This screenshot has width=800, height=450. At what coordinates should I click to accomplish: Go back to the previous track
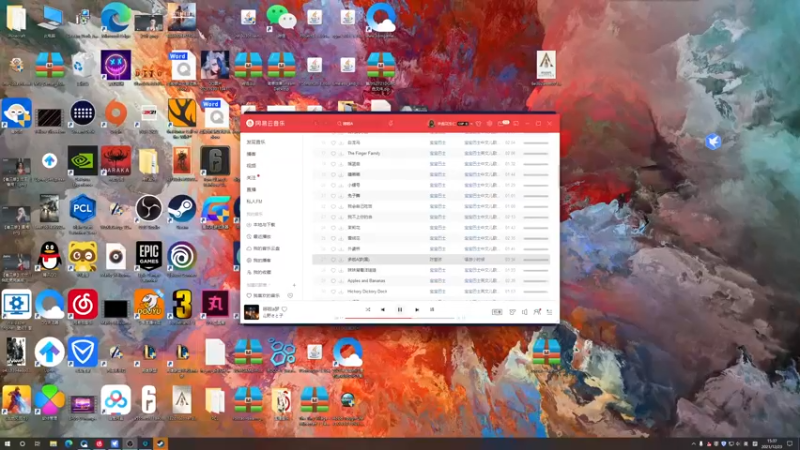coord(383,310)
